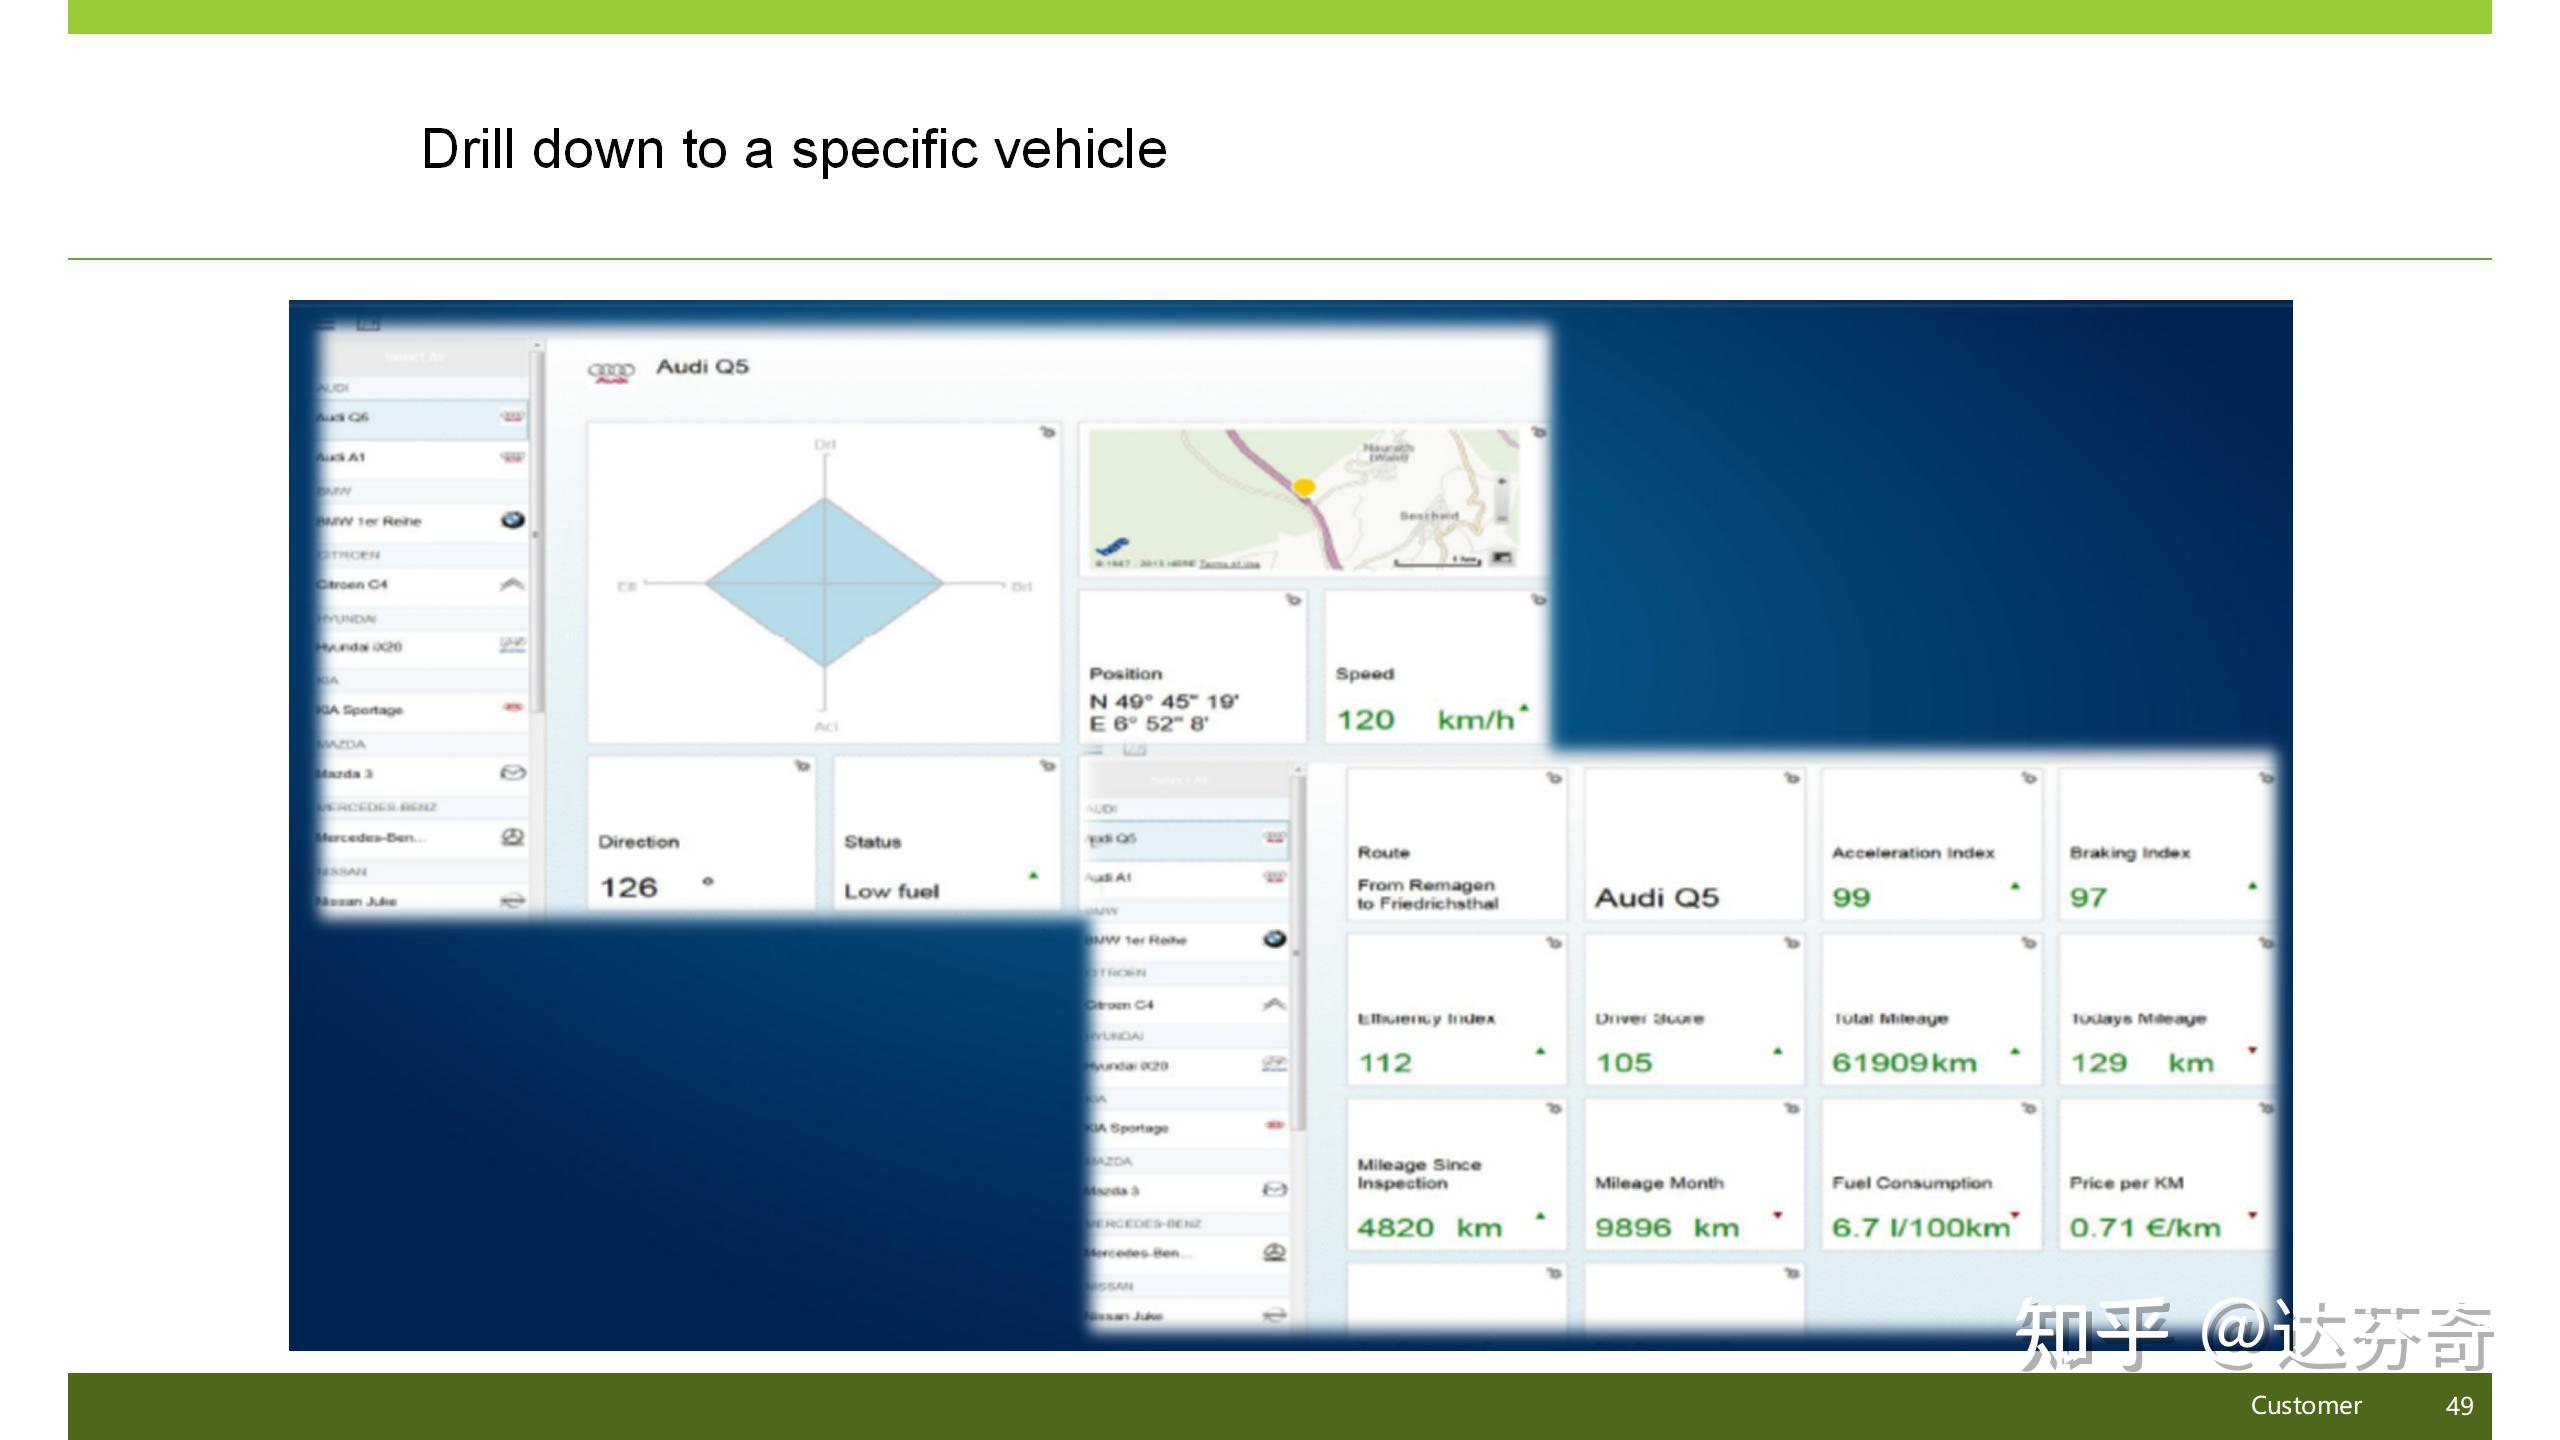The height and width of the screenshot is (1440, 2560).
Task: Click the corner icon on the Speed card
Action: pos(1539,599)
